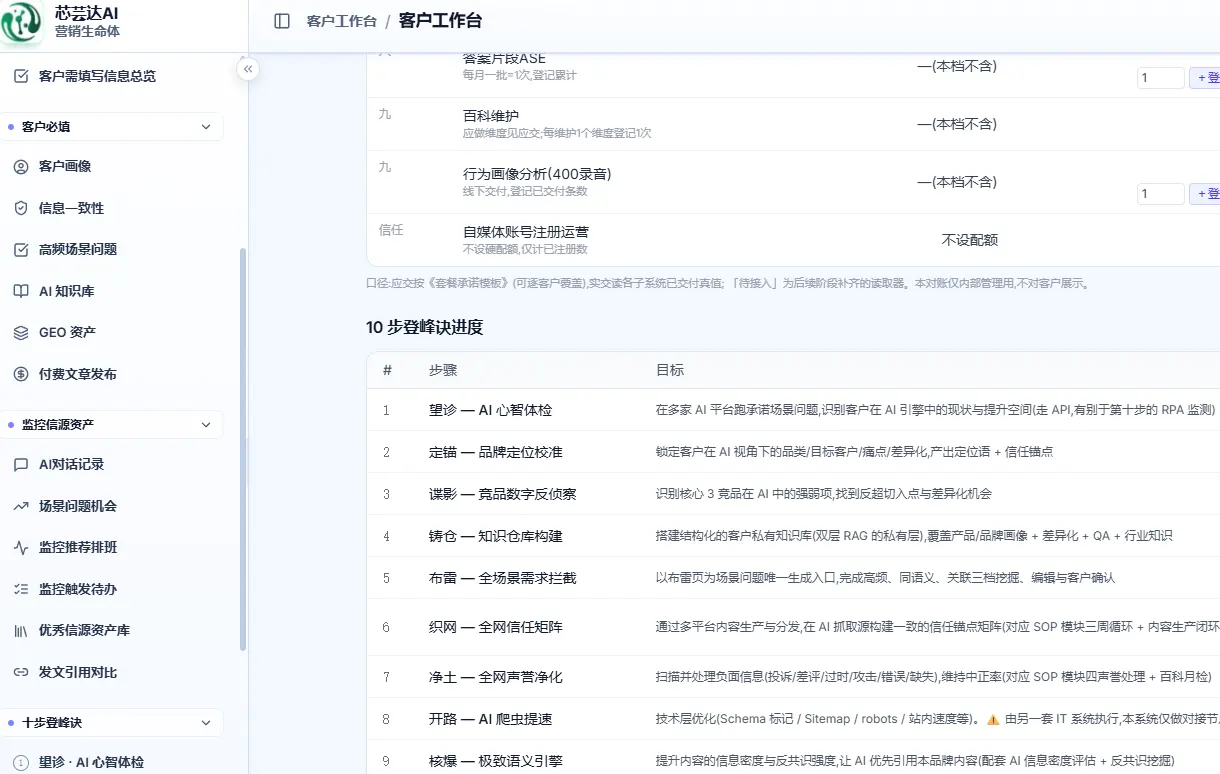Collapse the 十步登峰诀 section chevron

206,723
